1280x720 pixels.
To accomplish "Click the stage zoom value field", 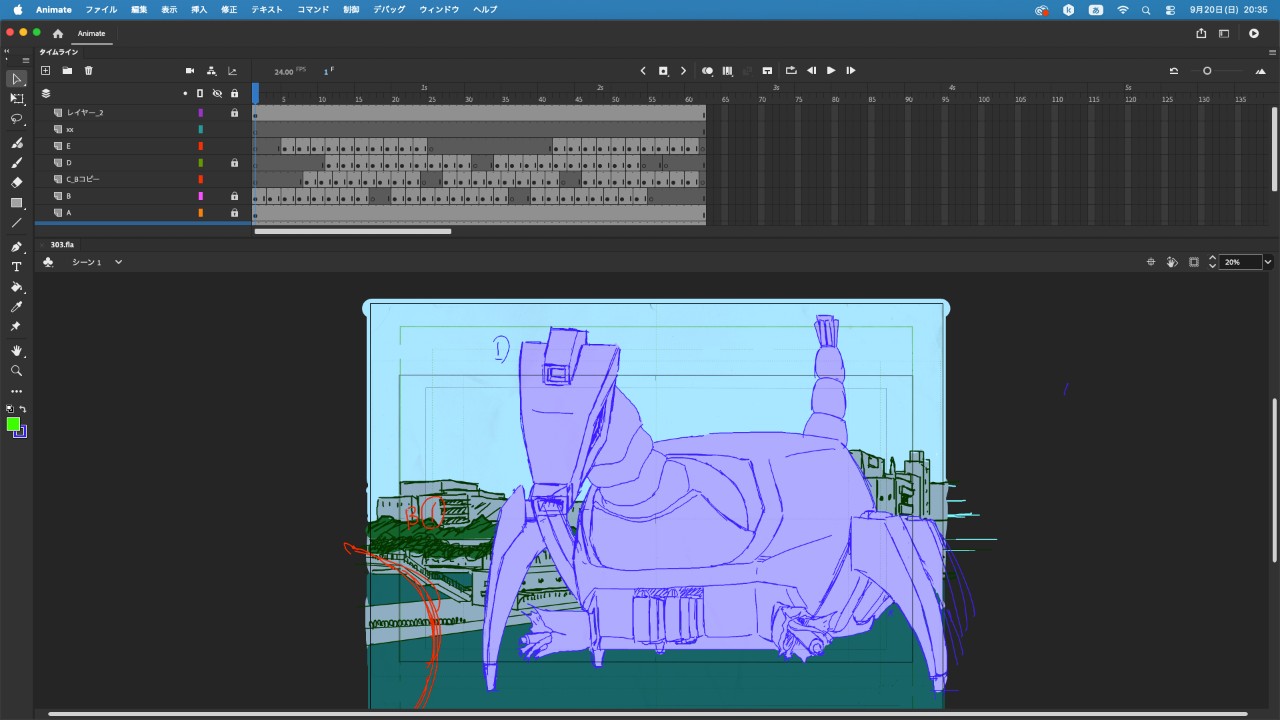I will tap(1240, 262).
